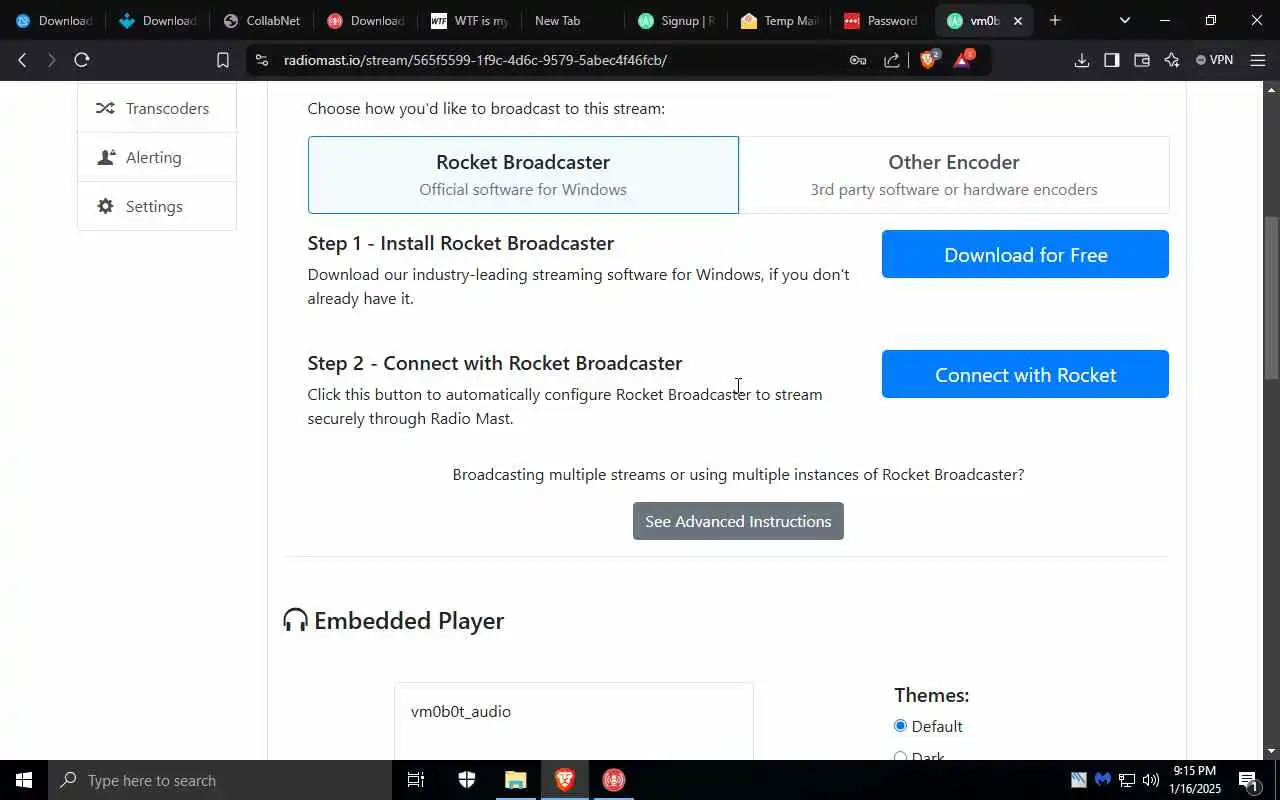
Task: Click the Transcoders shuffle icon
Action: [x=105, y=108]
